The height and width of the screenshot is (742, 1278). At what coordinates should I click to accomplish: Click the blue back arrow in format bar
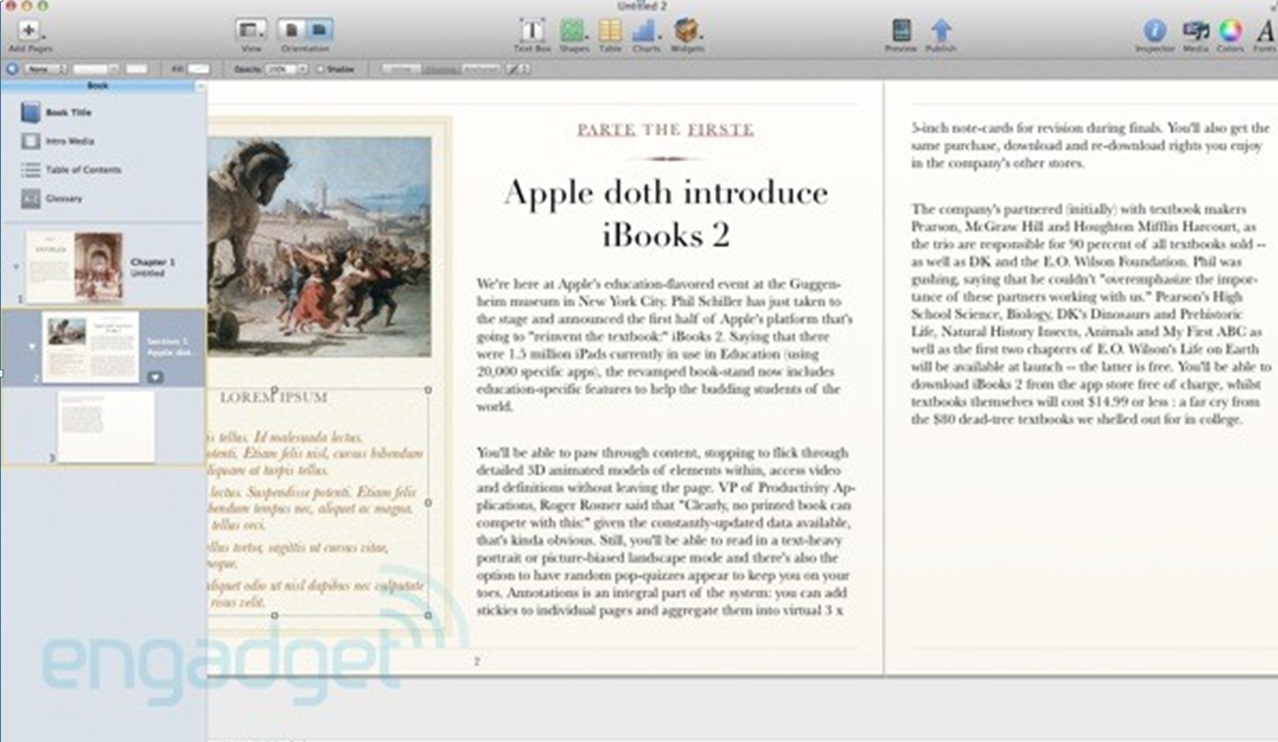tap(12, 69)
